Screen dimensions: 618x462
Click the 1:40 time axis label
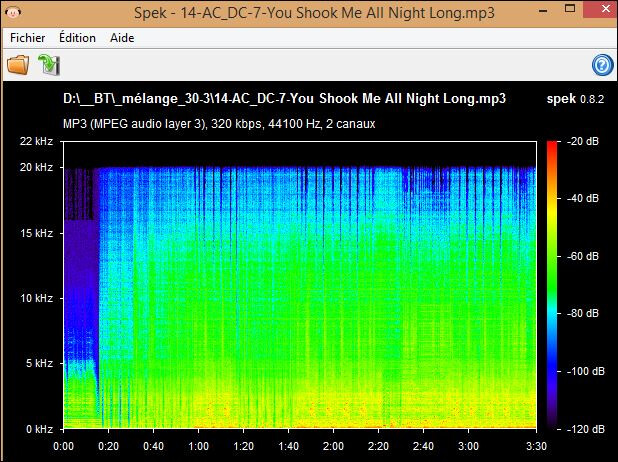coord(289,446)
